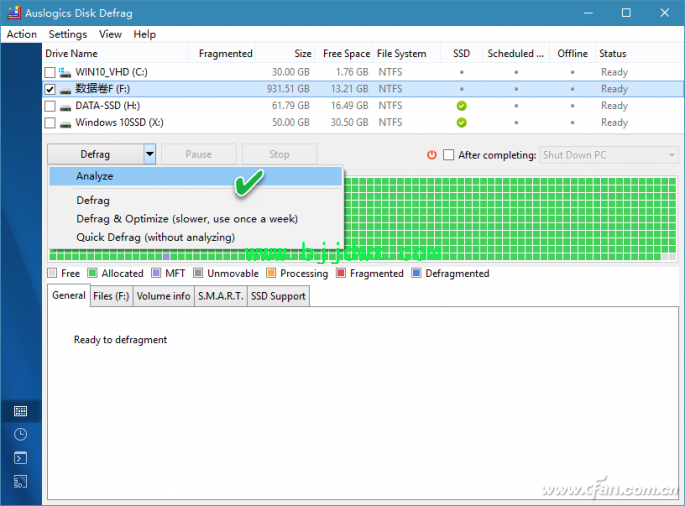Choose Quick Defrag (without analyzing)
Viewport: 685px width, 506px height.
[195, 237]
